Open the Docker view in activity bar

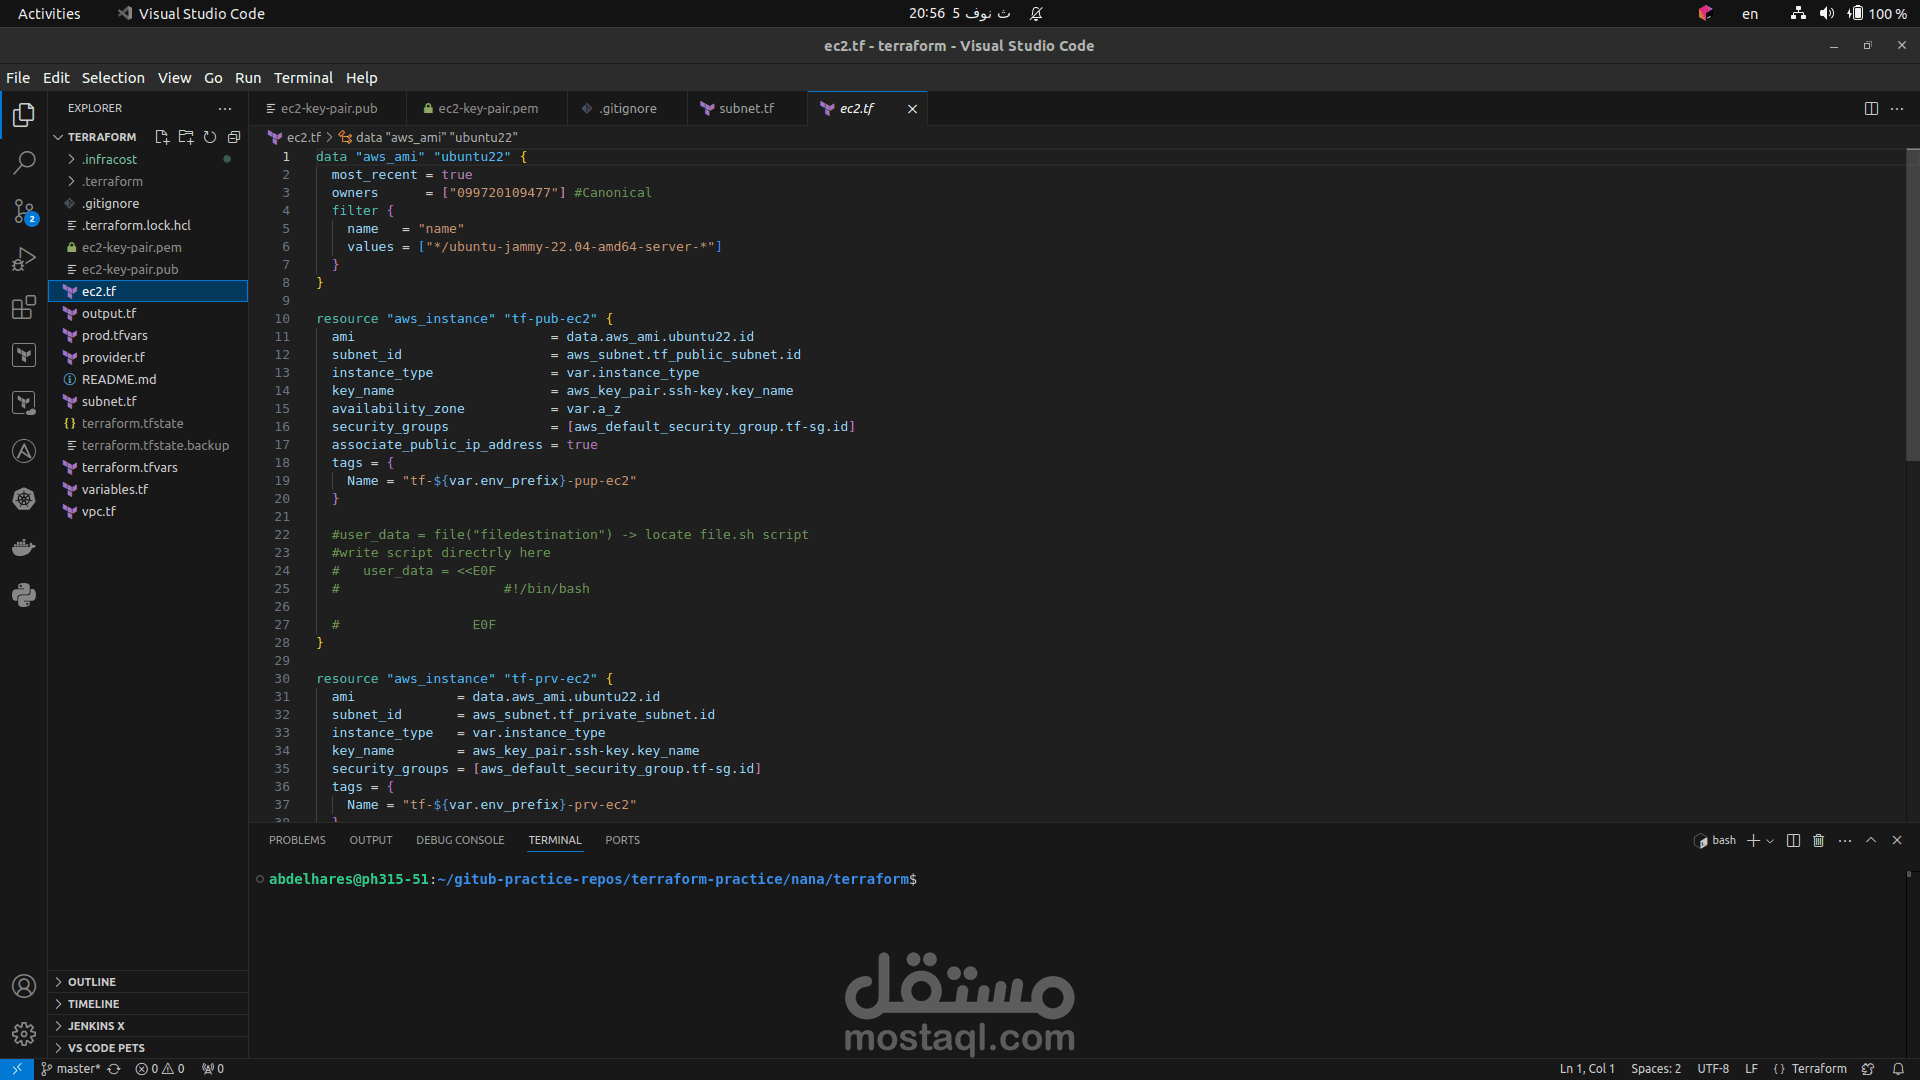click(x=24, y=547)
